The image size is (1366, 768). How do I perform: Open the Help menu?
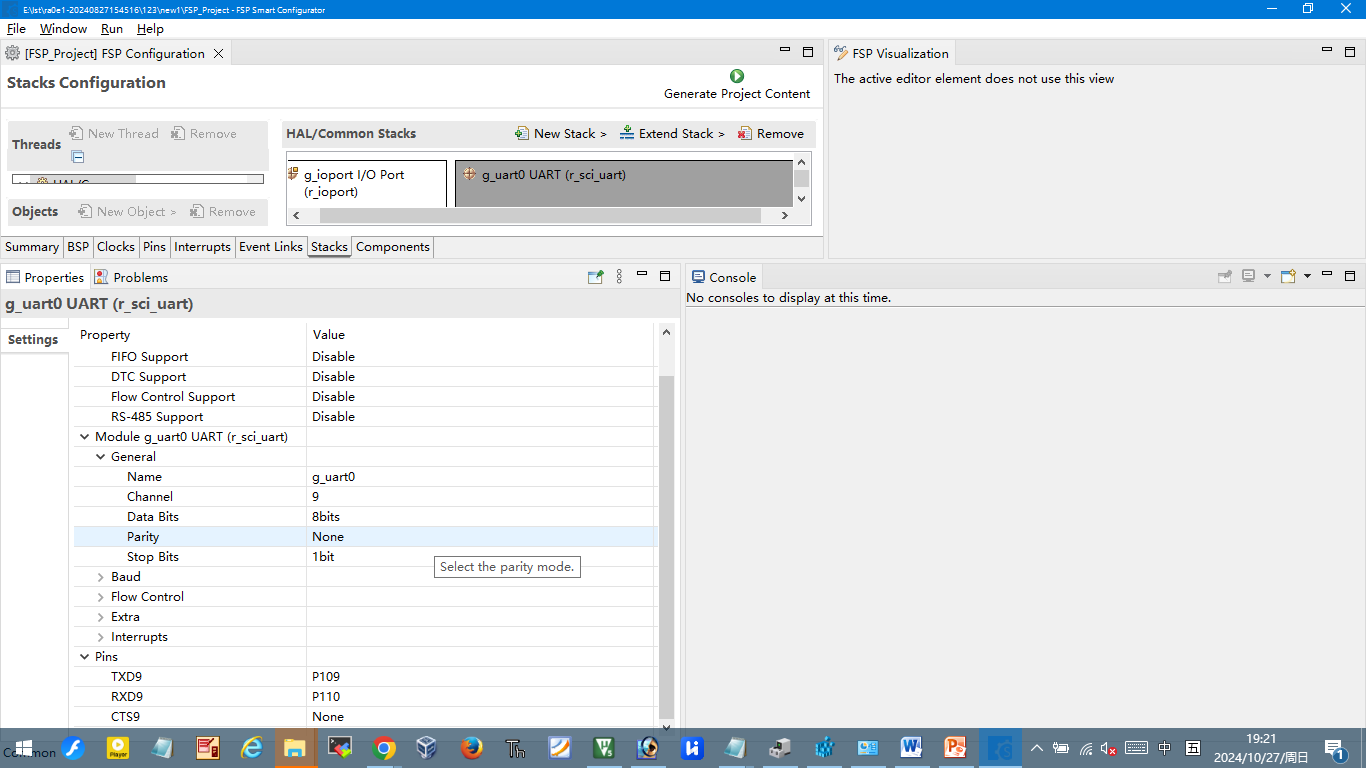pyautogui.click(x=150, y=29)
